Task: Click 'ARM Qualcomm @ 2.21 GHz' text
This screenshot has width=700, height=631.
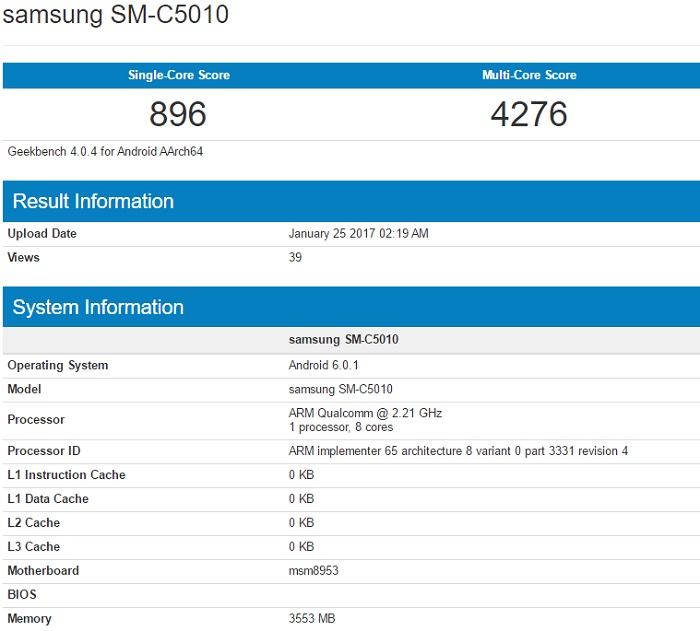Action: (x=365, y=413)
